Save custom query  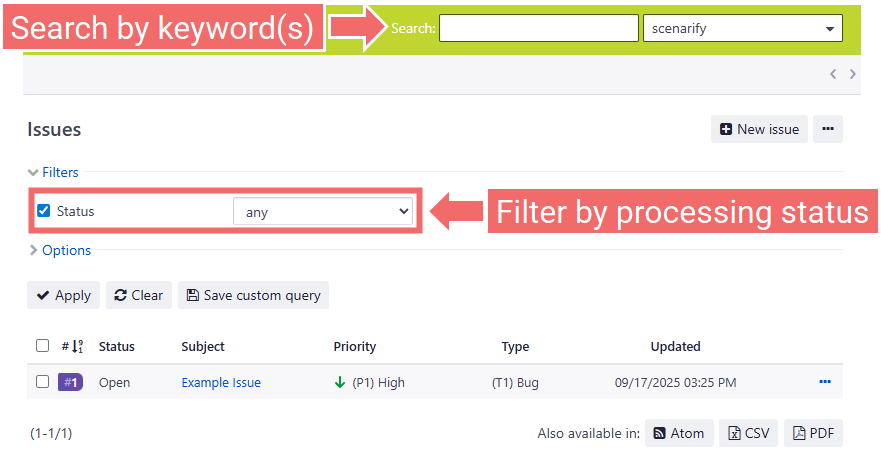coord(253,295)
